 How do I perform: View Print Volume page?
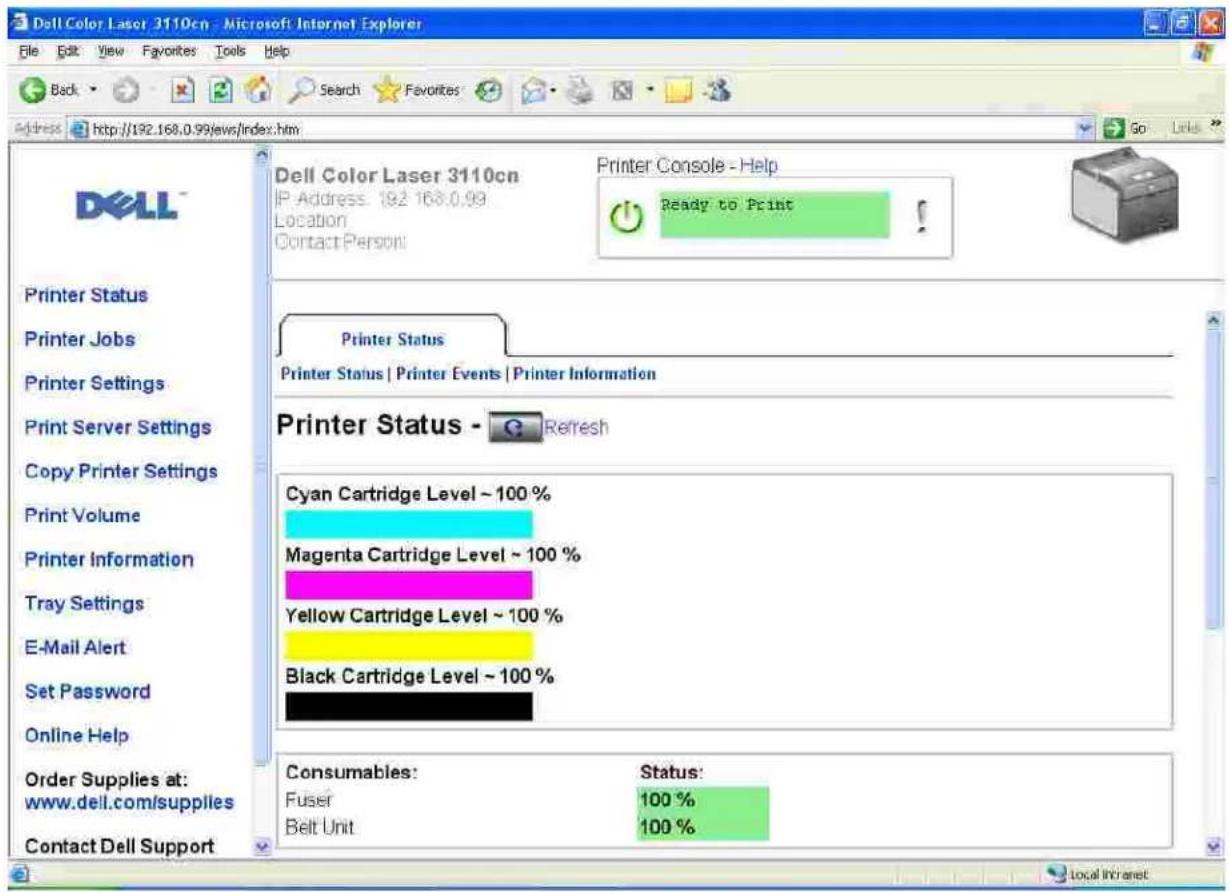point(81,516)
